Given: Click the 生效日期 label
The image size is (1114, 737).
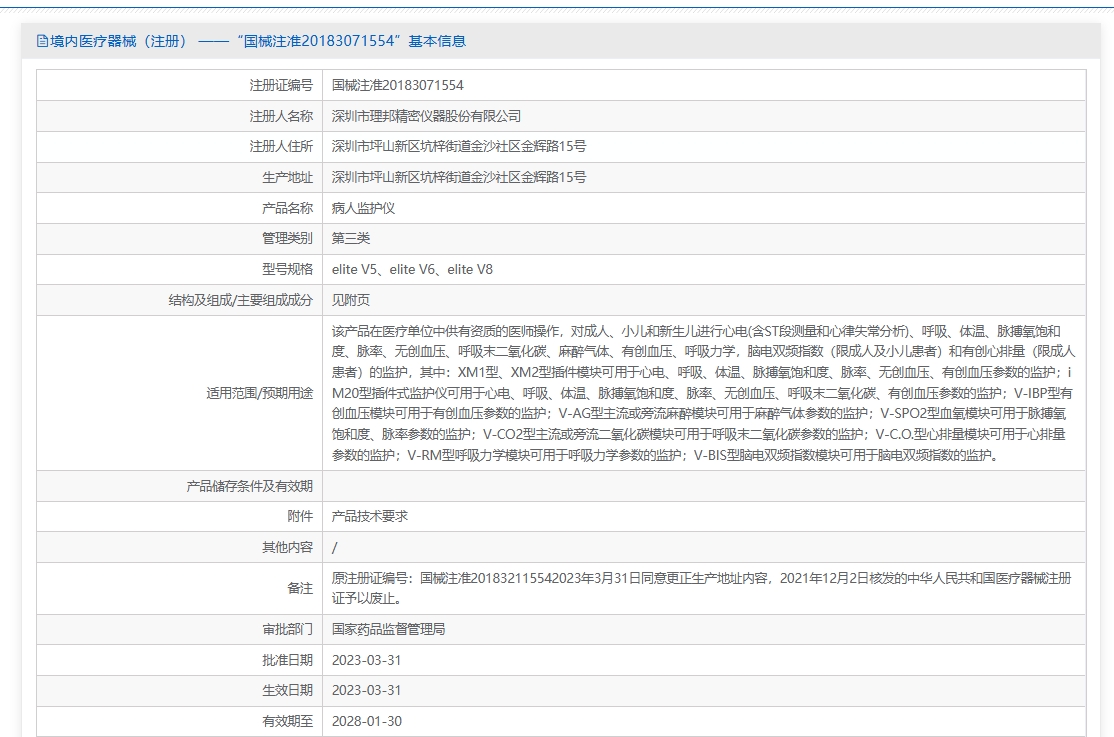Looking at the screenshot, I should [288, 690].
